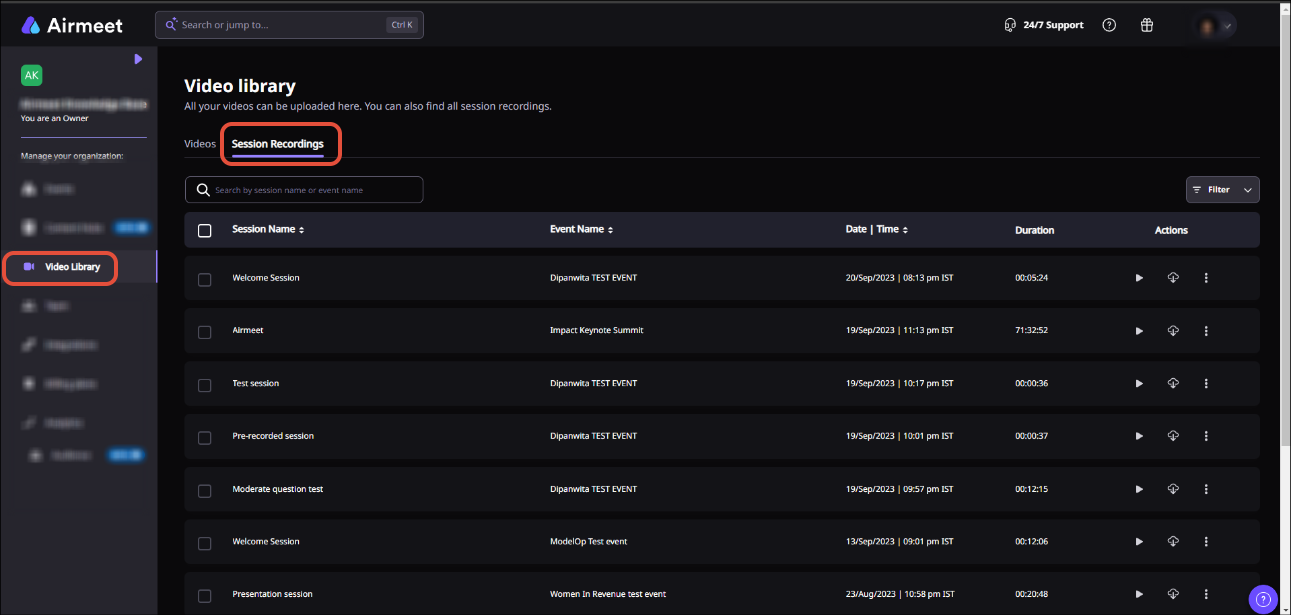This screenshot has height=615, width=1291.
Task: Check the Presentation session row checkbox
Action: [205, 596]
